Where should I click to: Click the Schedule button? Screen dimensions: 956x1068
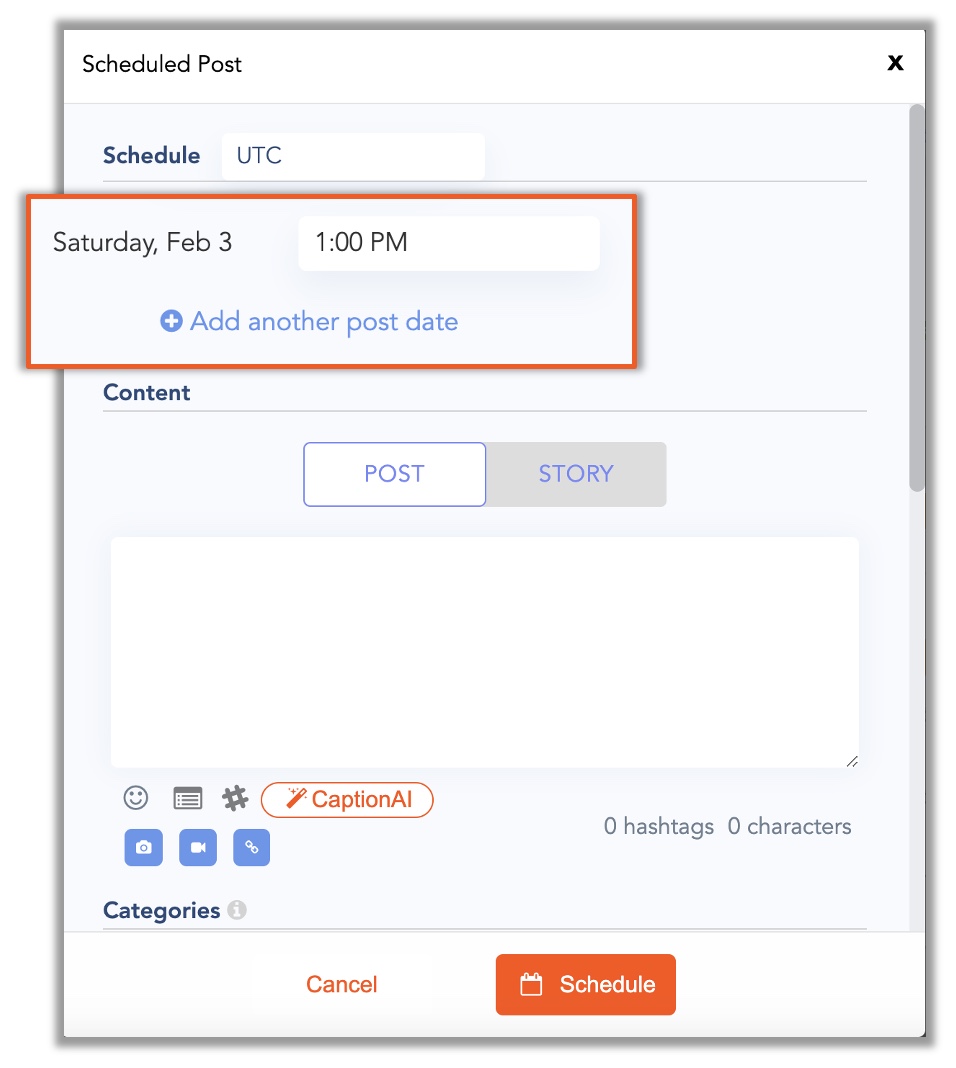pos(586,984)
